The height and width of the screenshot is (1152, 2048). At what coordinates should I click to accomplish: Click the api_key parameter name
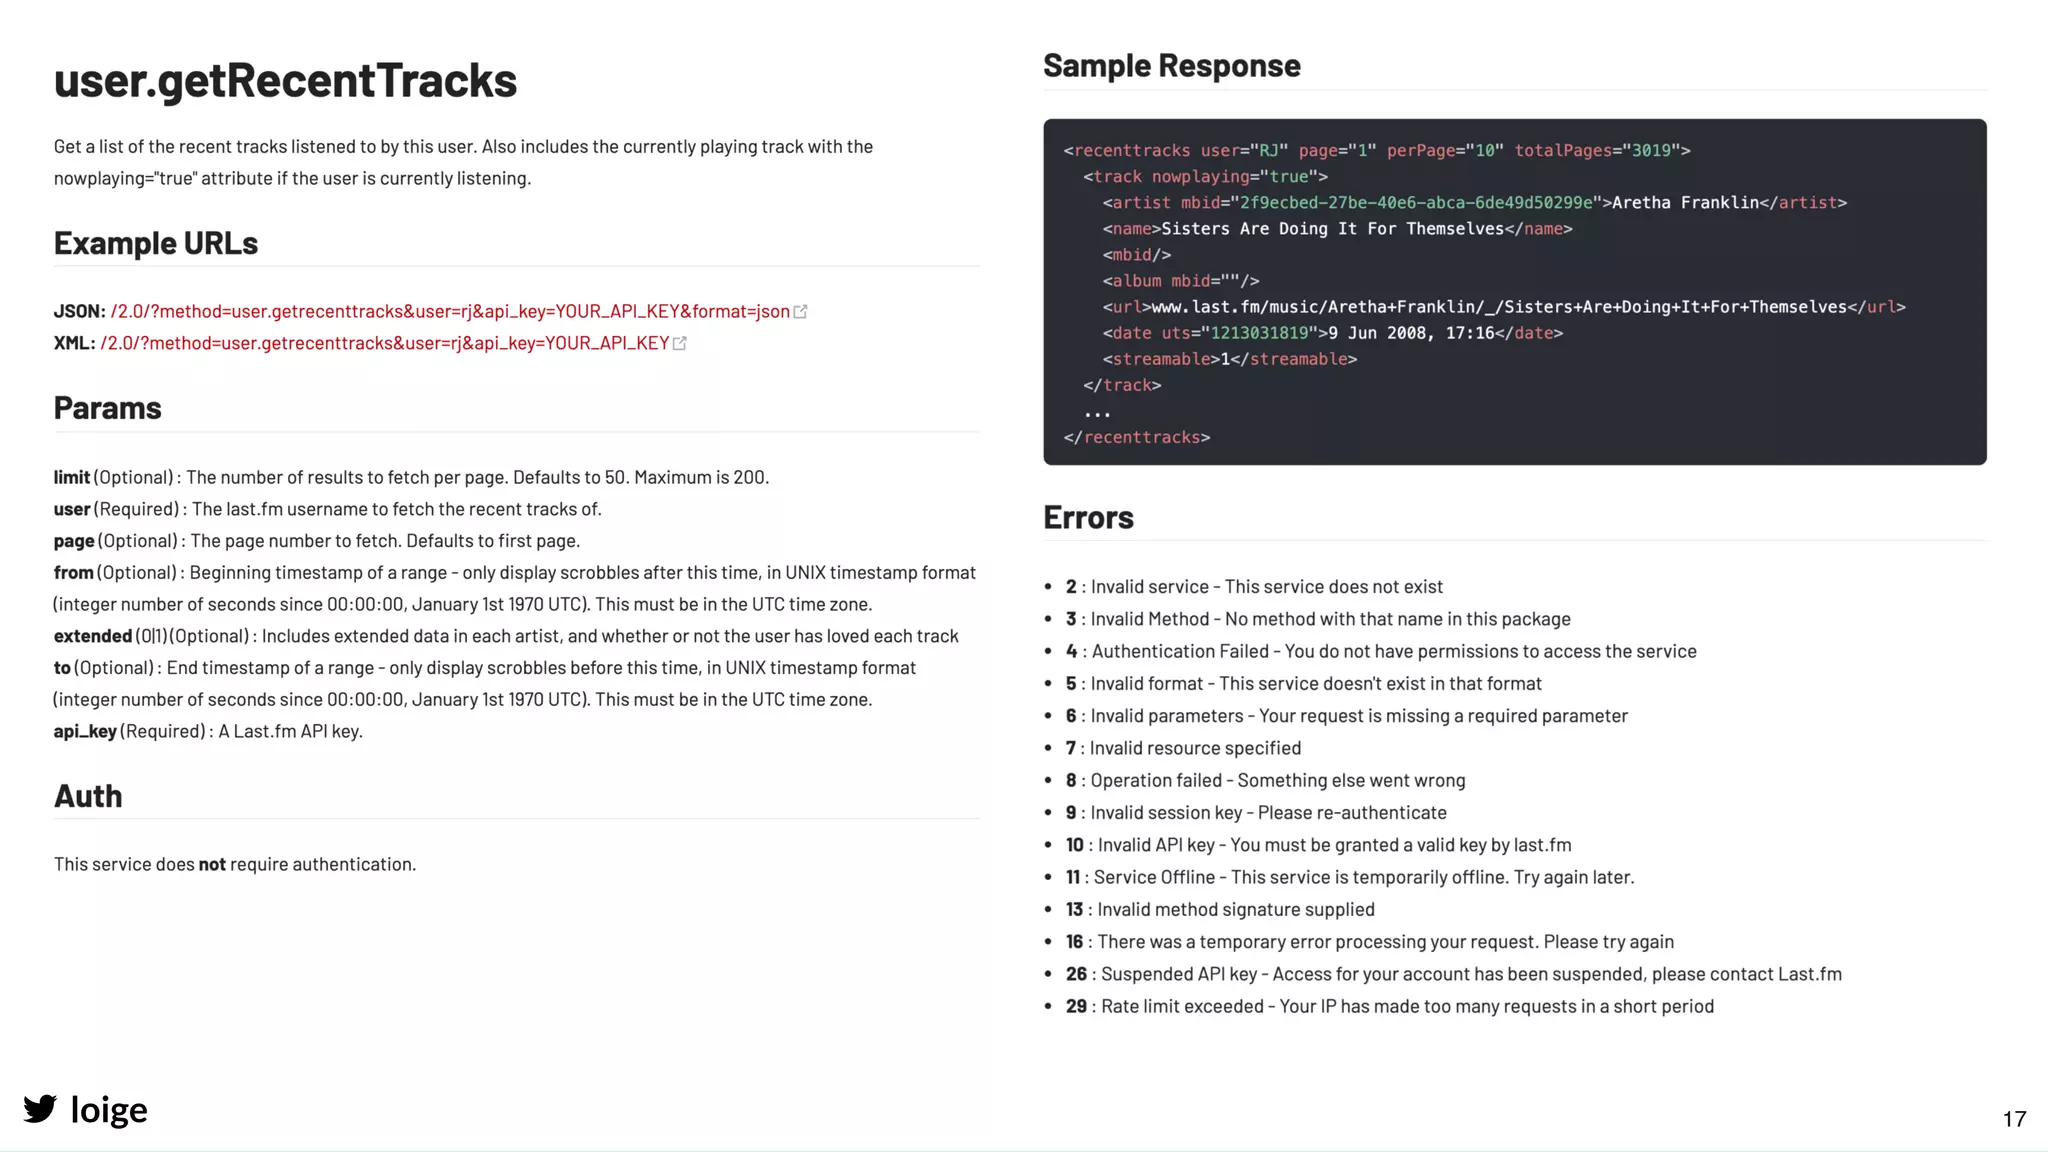tap(85, 731)
